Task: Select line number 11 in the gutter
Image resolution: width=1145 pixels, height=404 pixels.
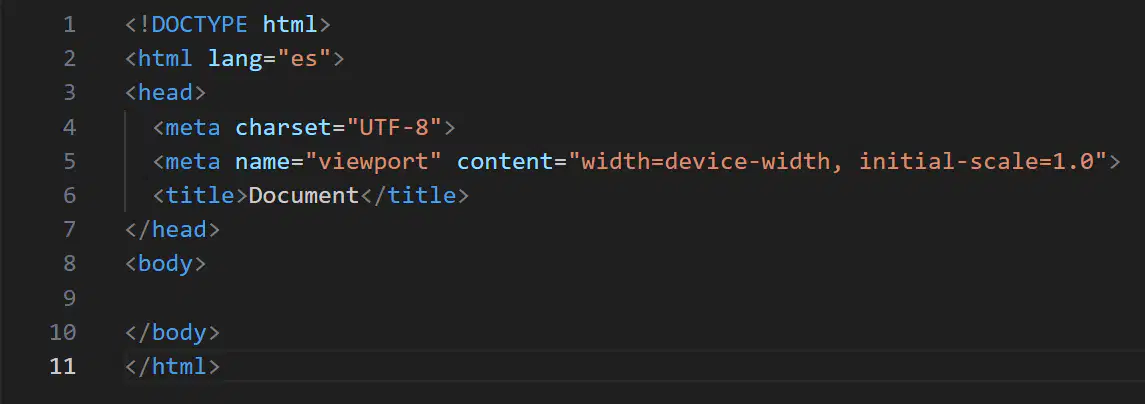Action: tap(63, 366)
